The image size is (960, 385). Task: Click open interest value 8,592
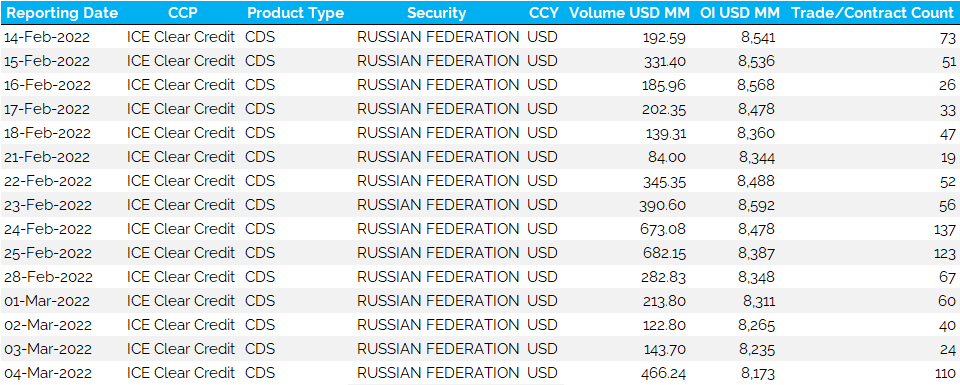coord(756,206)
